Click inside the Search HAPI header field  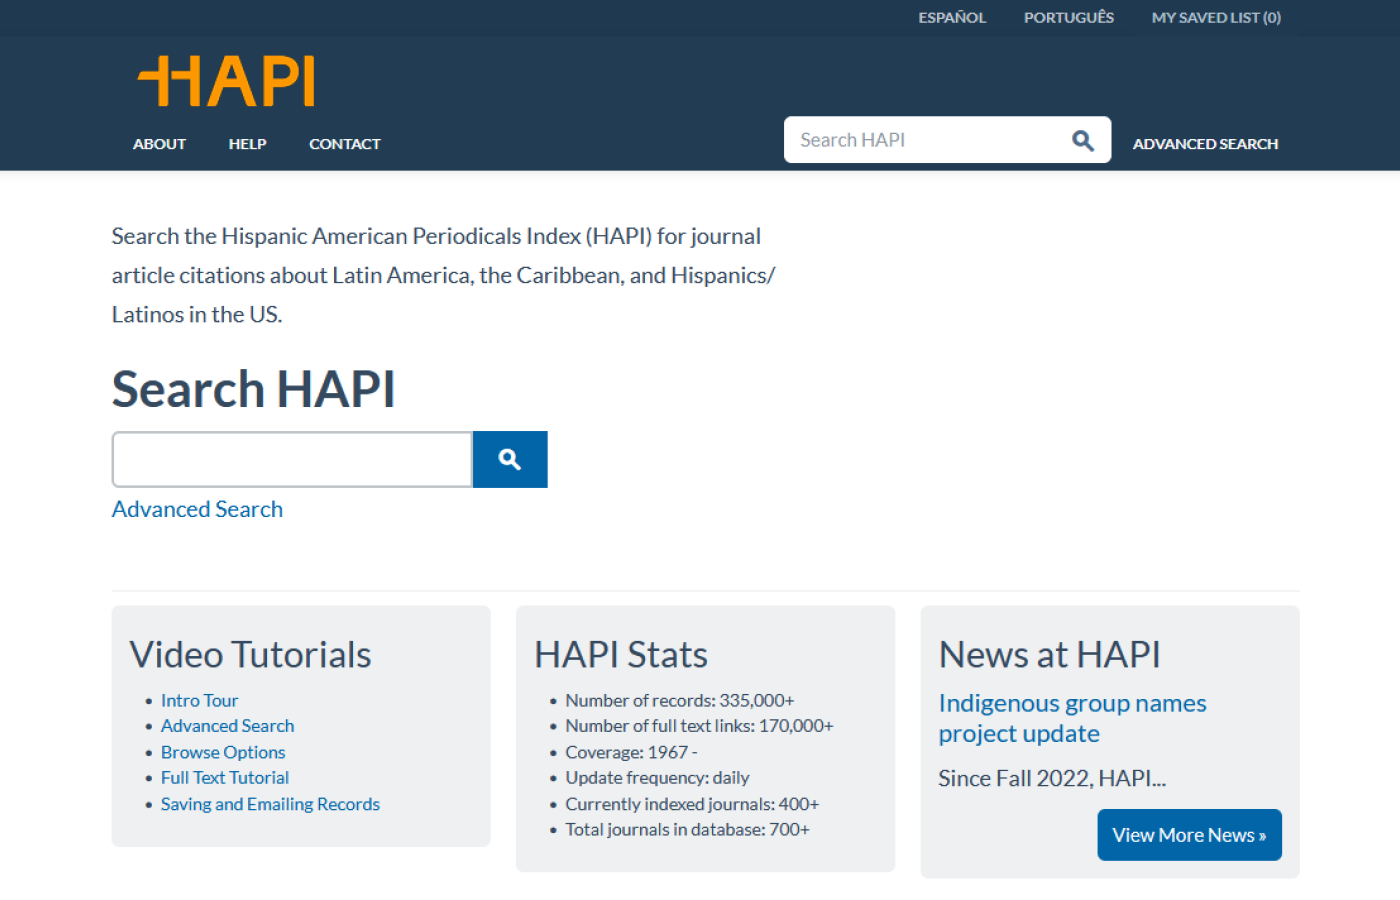tap(920, 140)
